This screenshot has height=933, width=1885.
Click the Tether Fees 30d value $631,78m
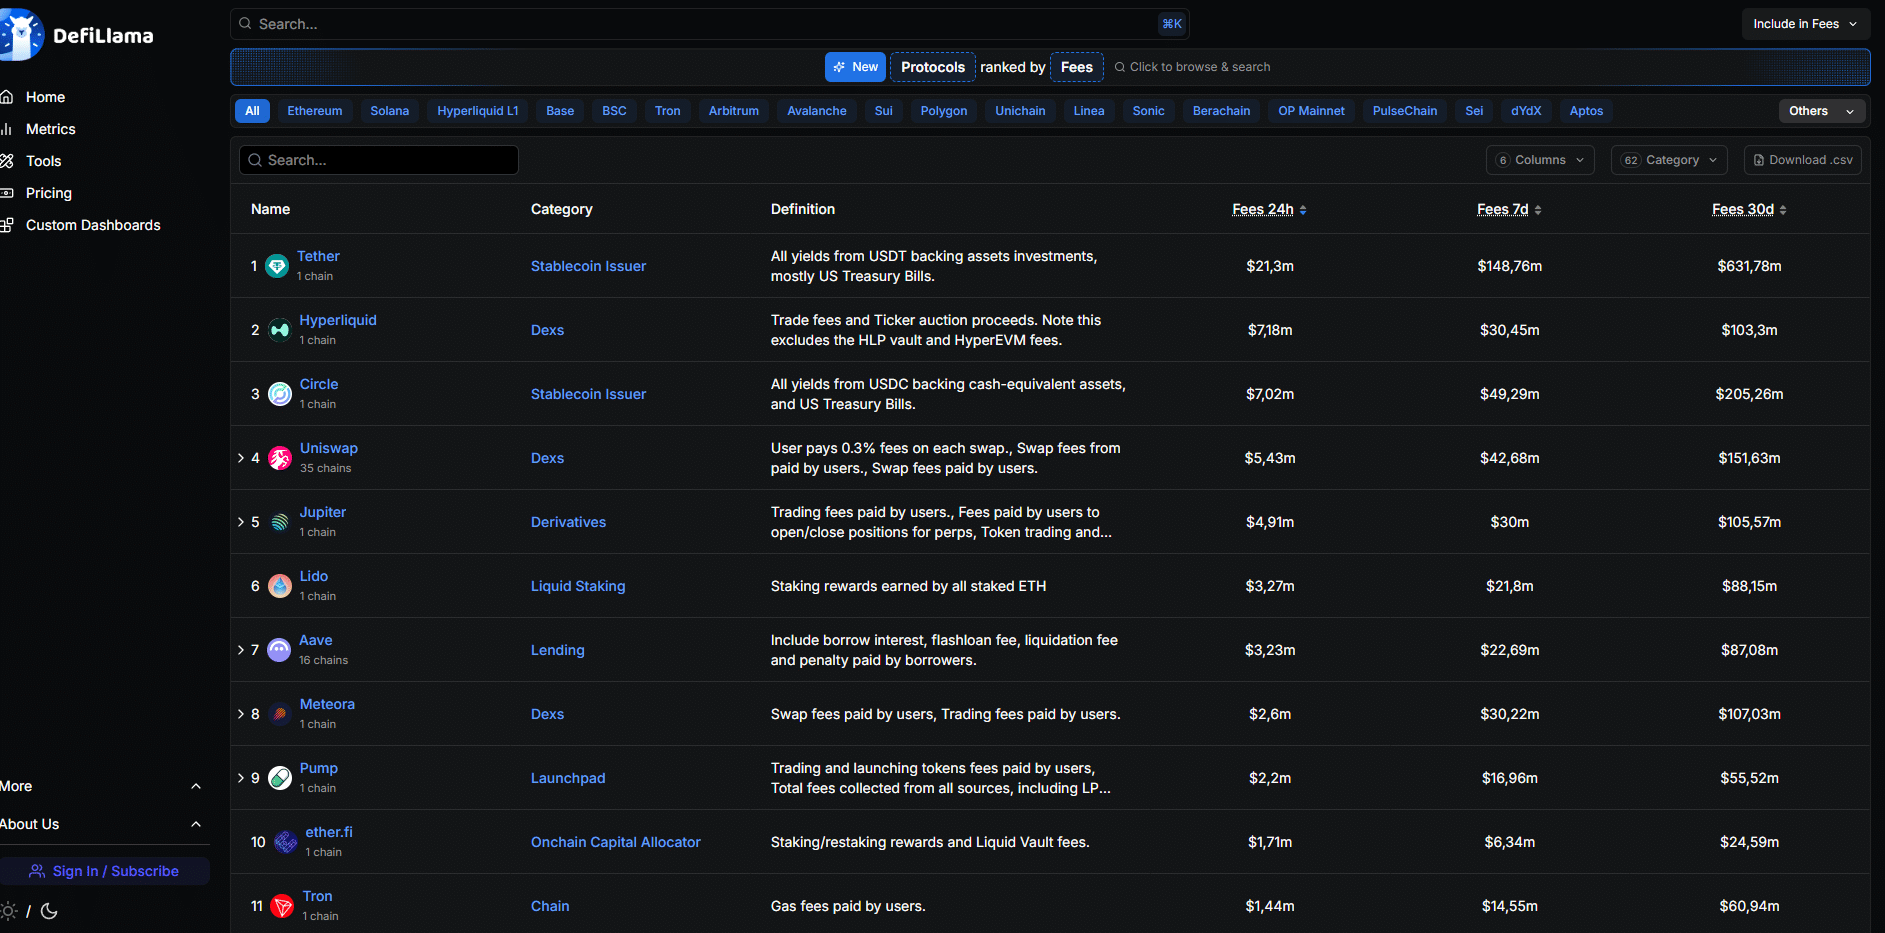tap(1749, 266)
